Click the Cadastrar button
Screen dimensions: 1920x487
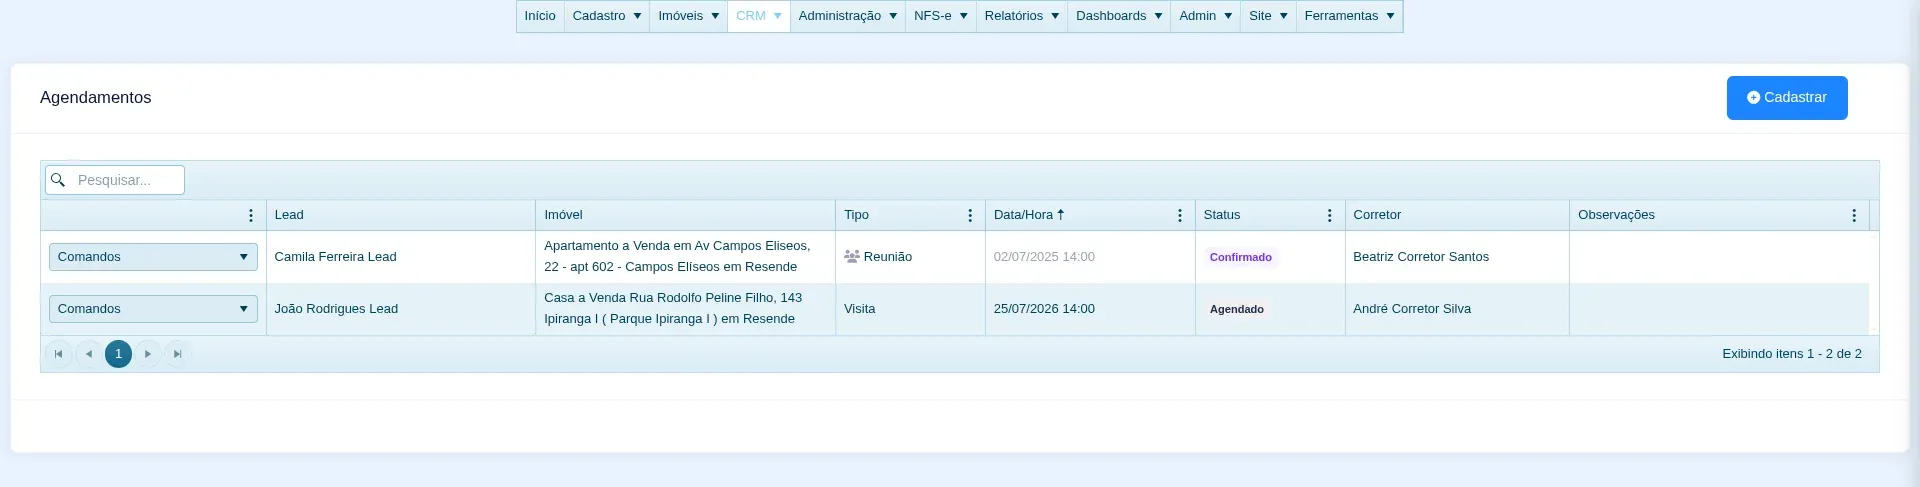[1787, 98]
